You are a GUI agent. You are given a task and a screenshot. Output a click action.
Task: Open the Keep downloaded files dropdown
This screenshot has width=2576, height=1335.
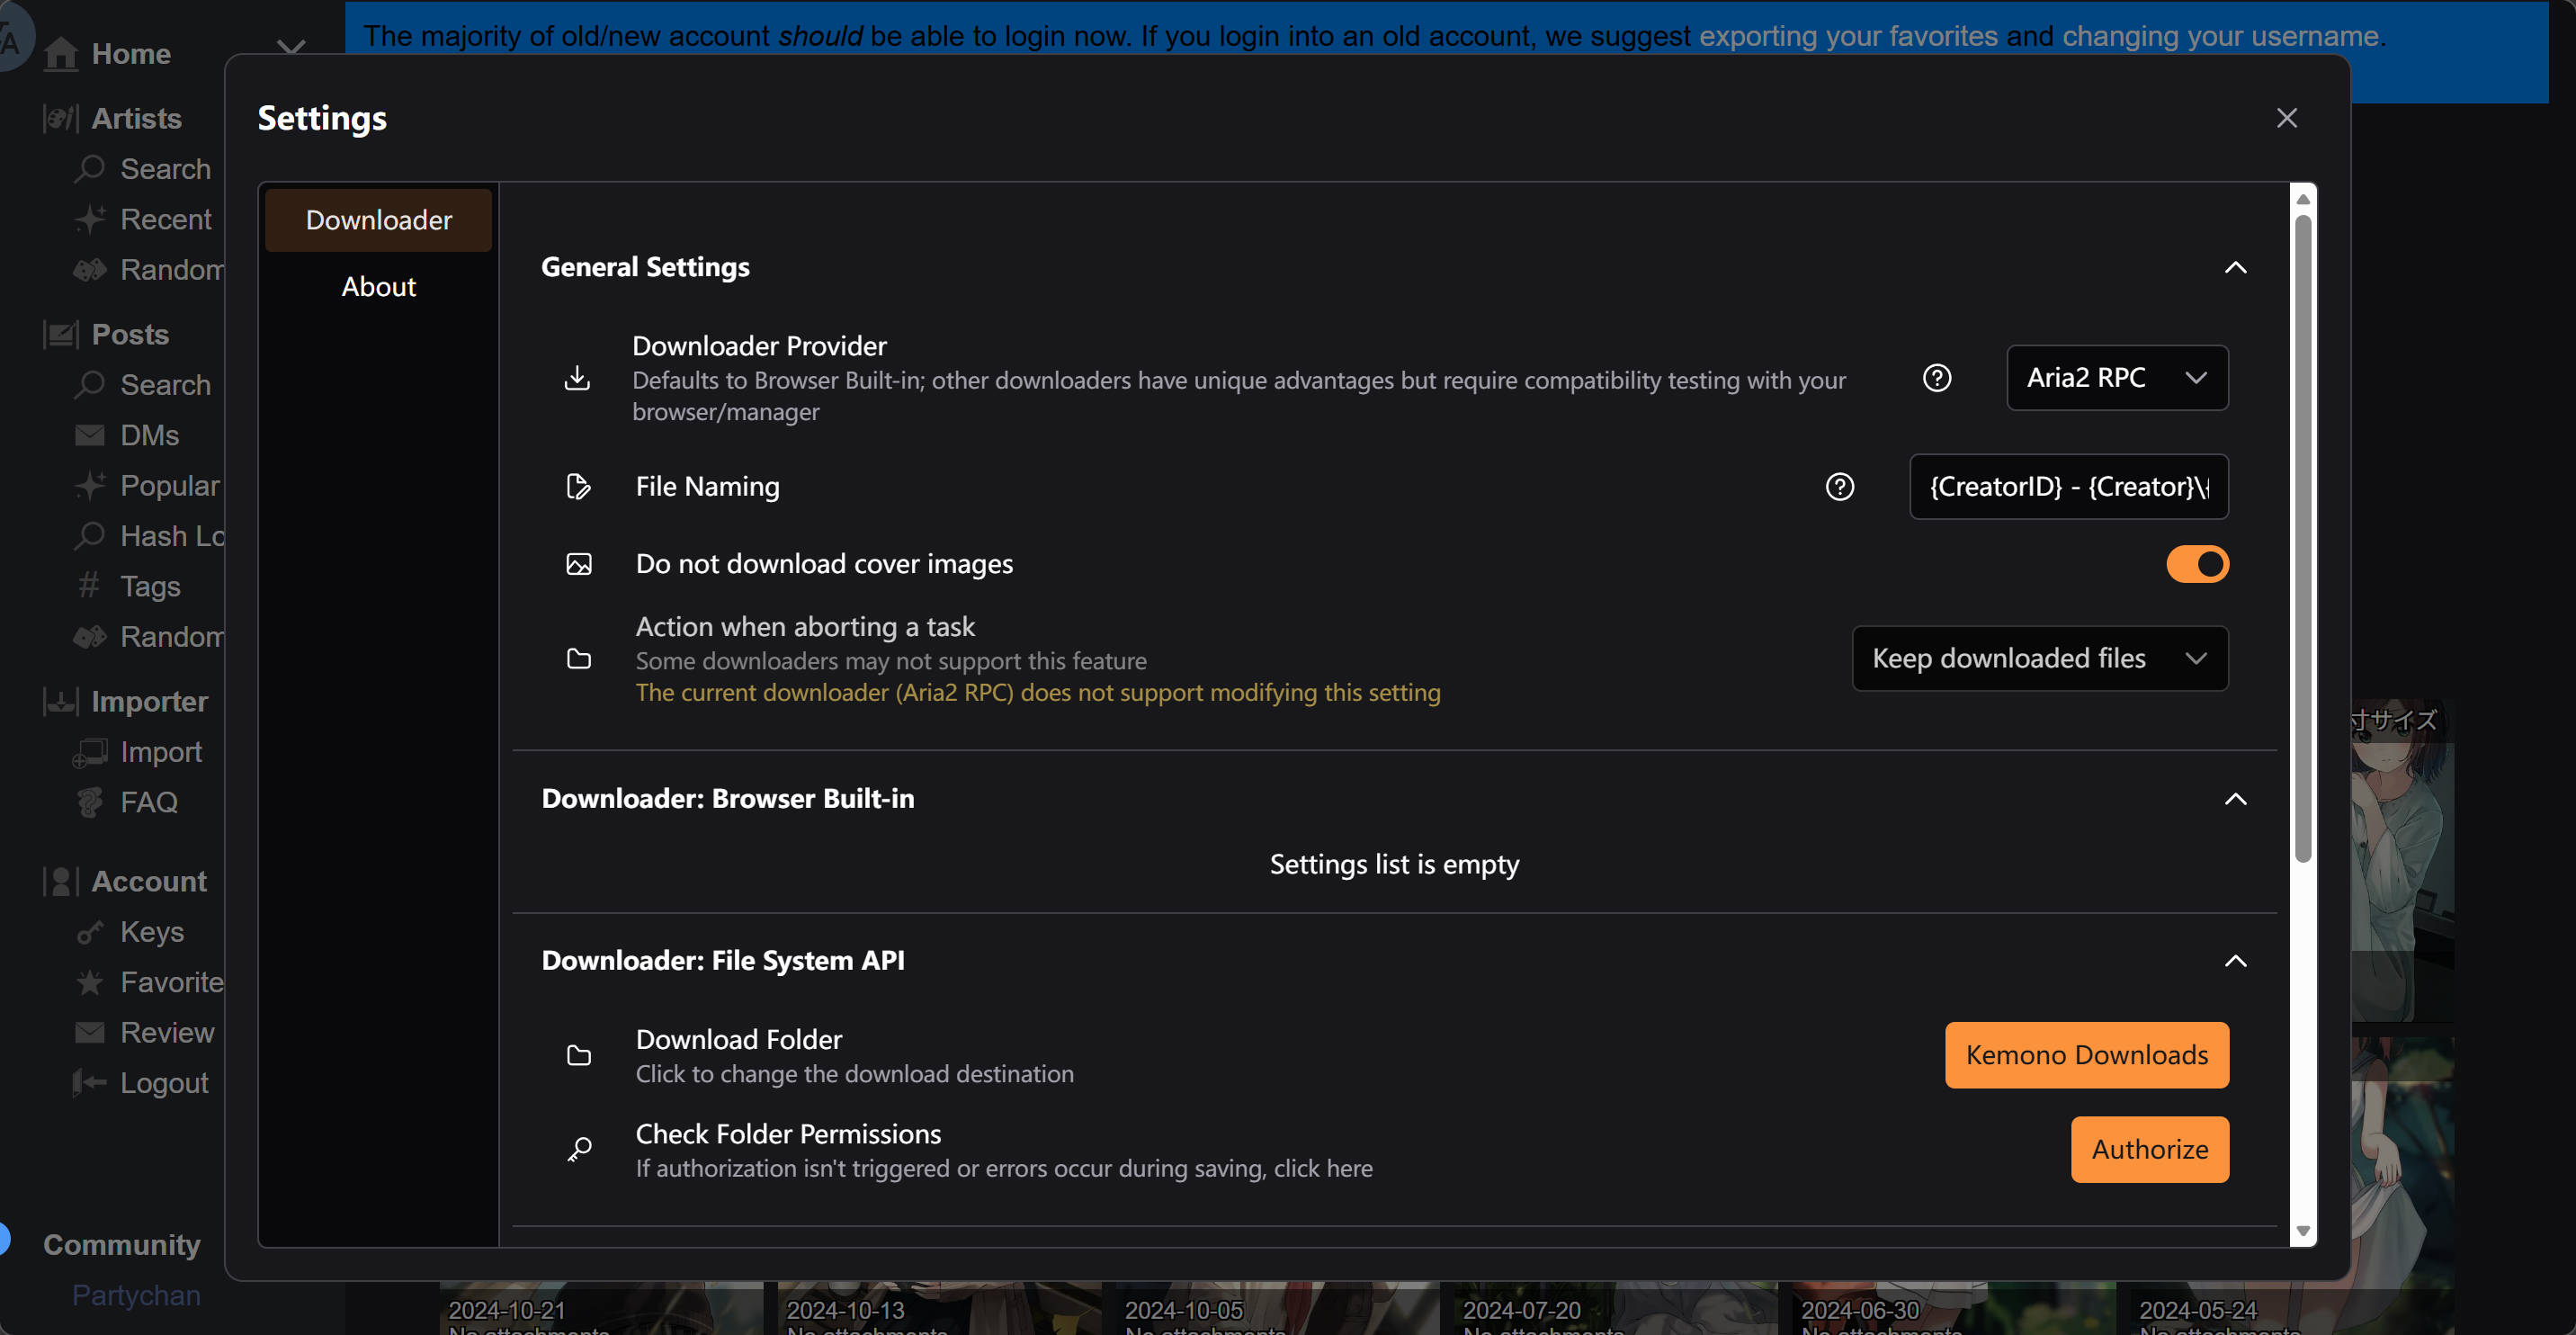[2039, 659]
